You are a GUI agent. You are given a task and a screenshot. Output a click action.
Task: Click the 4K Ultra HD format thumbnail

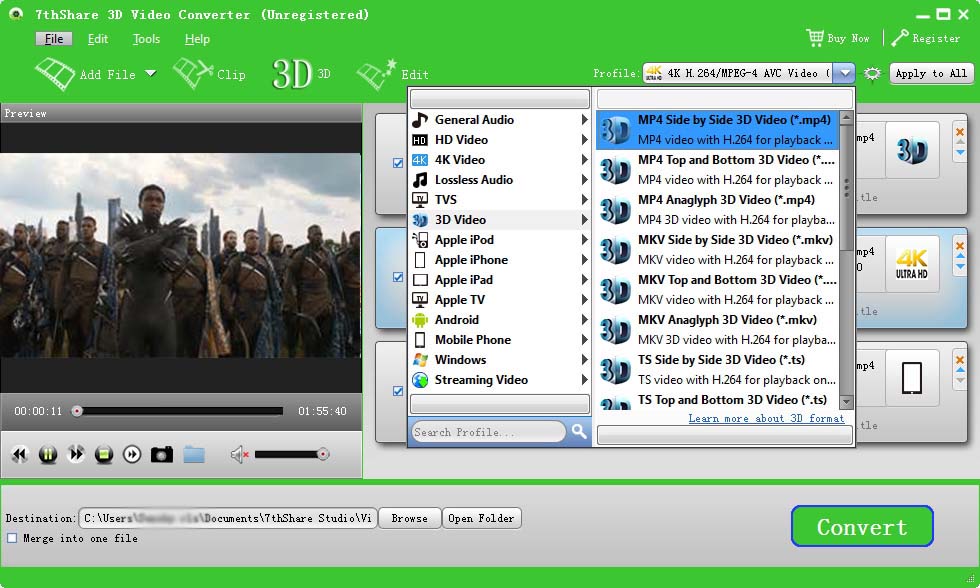click(x=912, y=264)
